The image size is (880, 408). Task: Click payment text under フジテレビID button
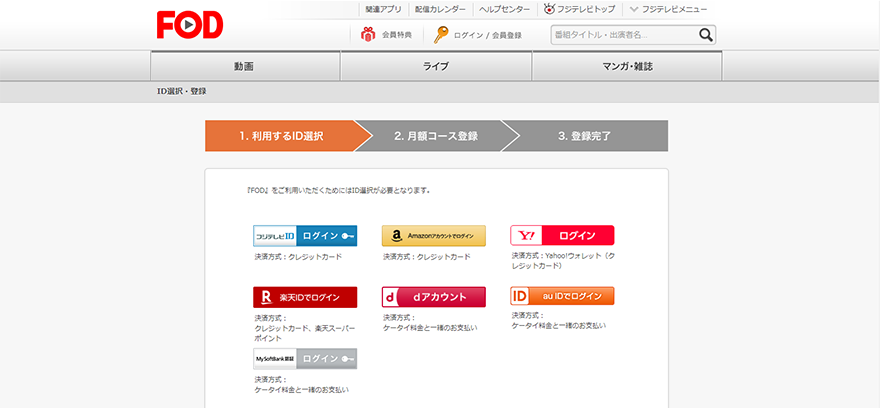(298, 257)
